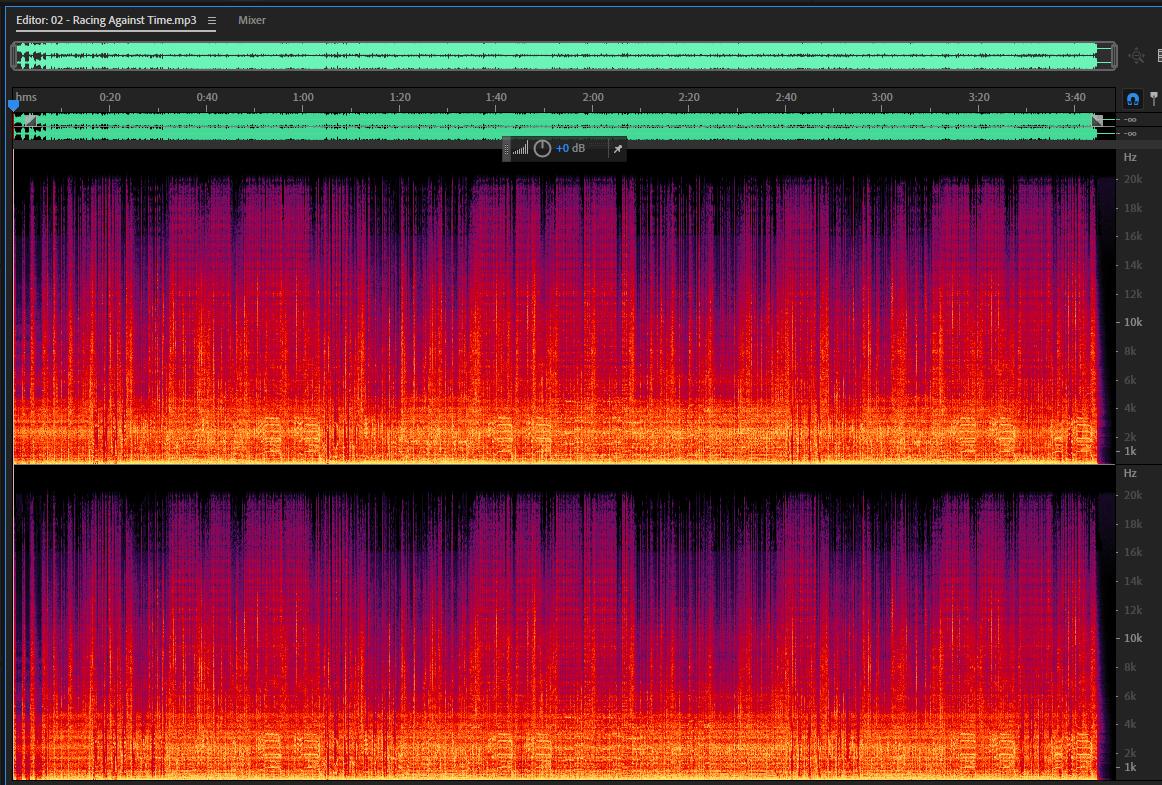Click the lower -∞ dB label
The height and width of the screenshot is (785, 1162).
tap(1129, 133)
